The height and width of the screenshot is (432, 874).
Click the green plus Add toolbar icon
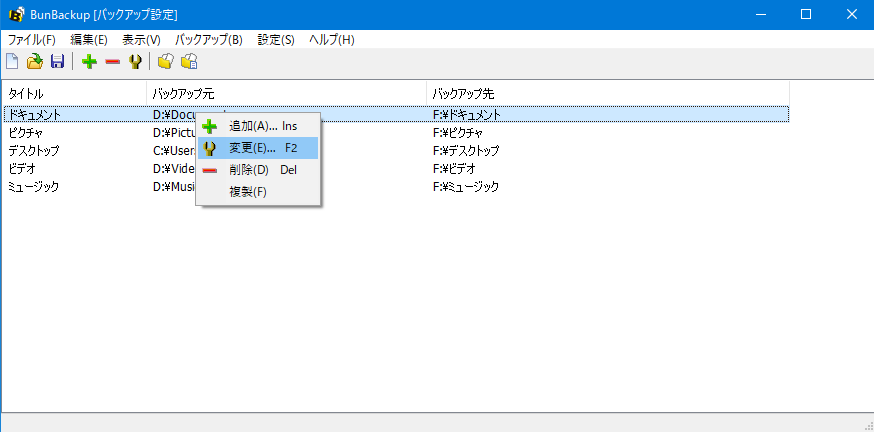click(89, 61)
